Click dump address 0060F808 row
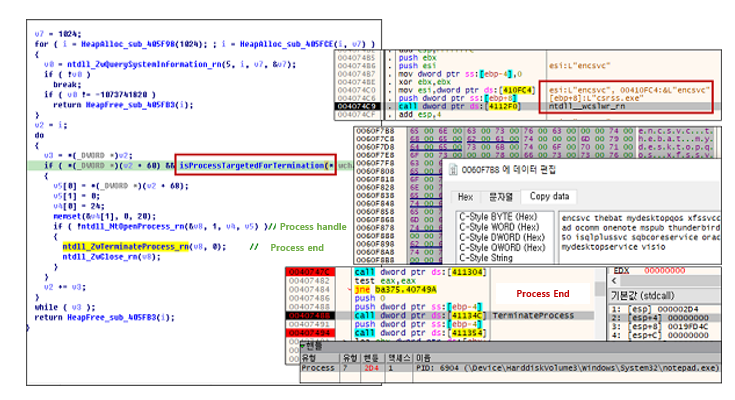735x400 pixels. point(375,171)
